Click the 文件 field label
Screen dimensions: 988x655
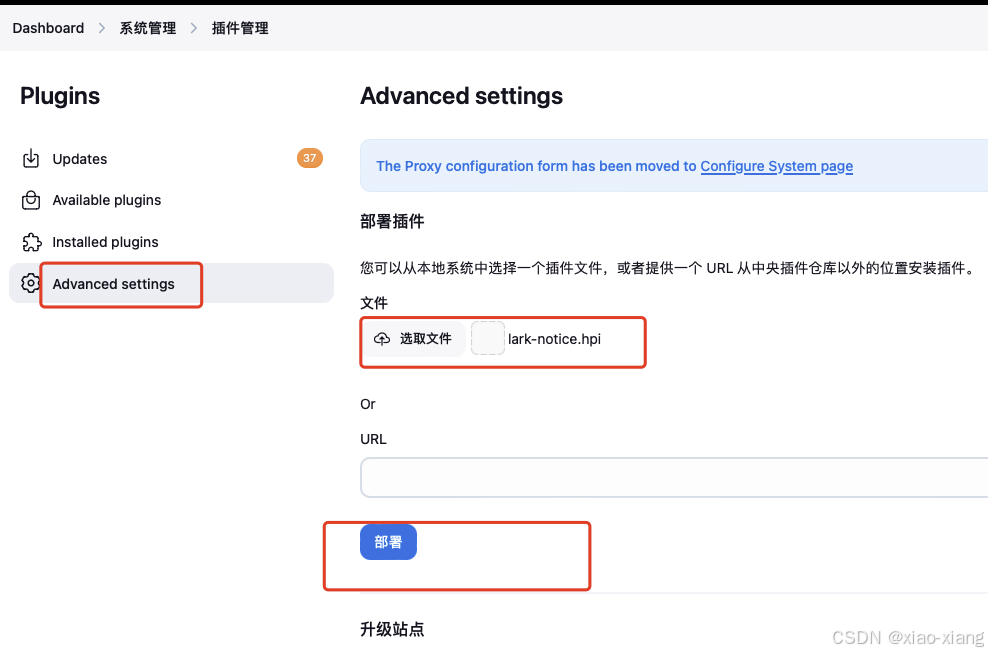(374, 303)
